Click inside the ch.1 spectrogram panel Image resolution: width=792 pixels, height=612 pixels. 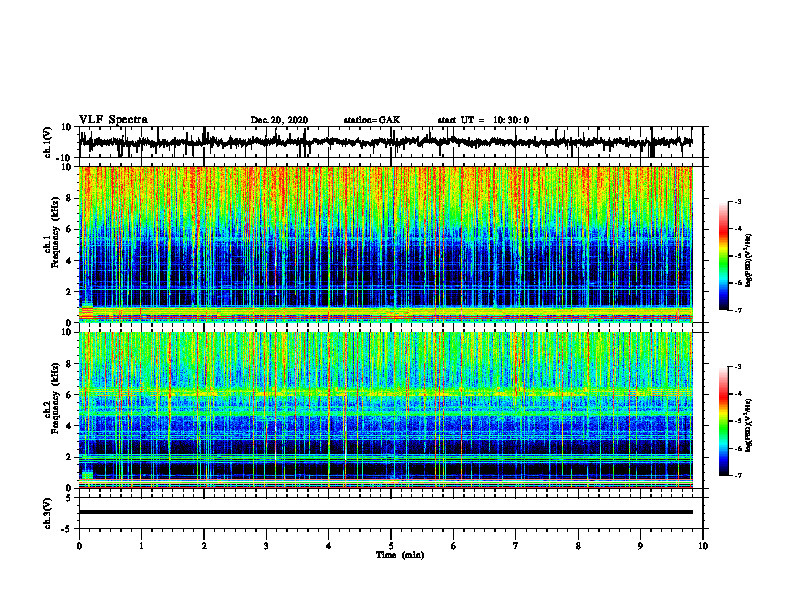pos(385,244)
